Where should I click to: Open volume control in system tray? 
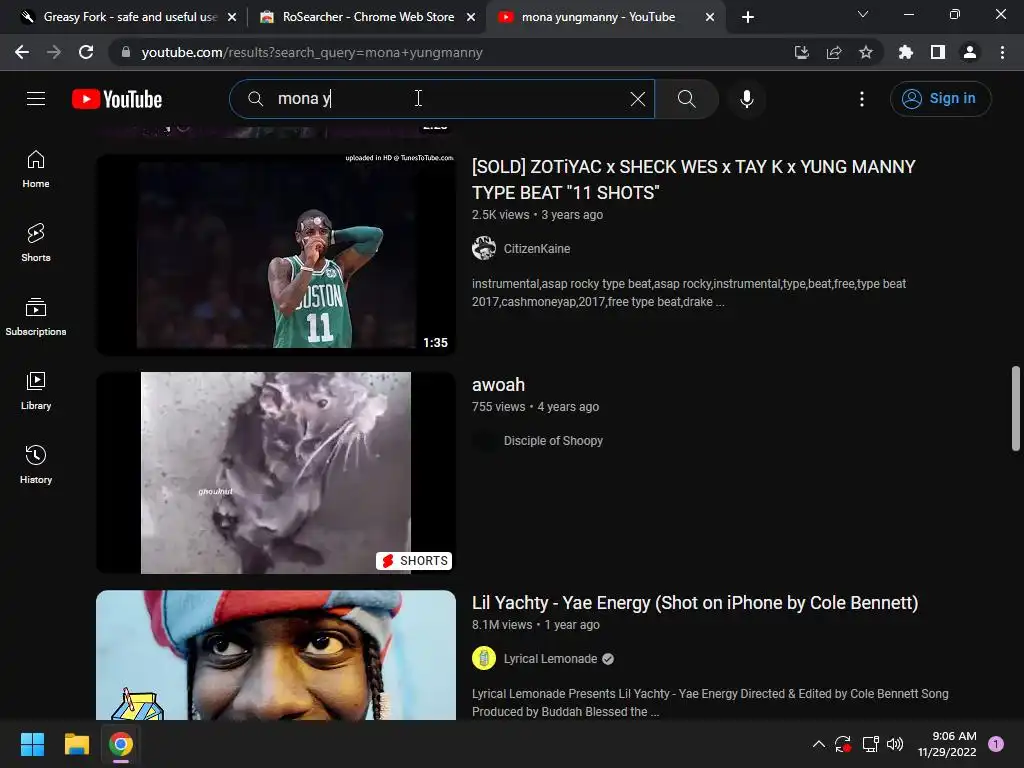[x=895, y=744]
